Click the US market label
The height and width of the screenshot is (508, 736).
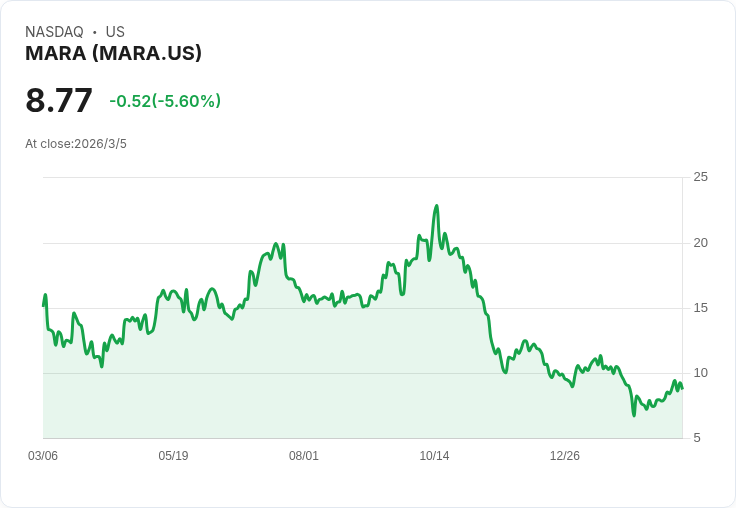115,31
